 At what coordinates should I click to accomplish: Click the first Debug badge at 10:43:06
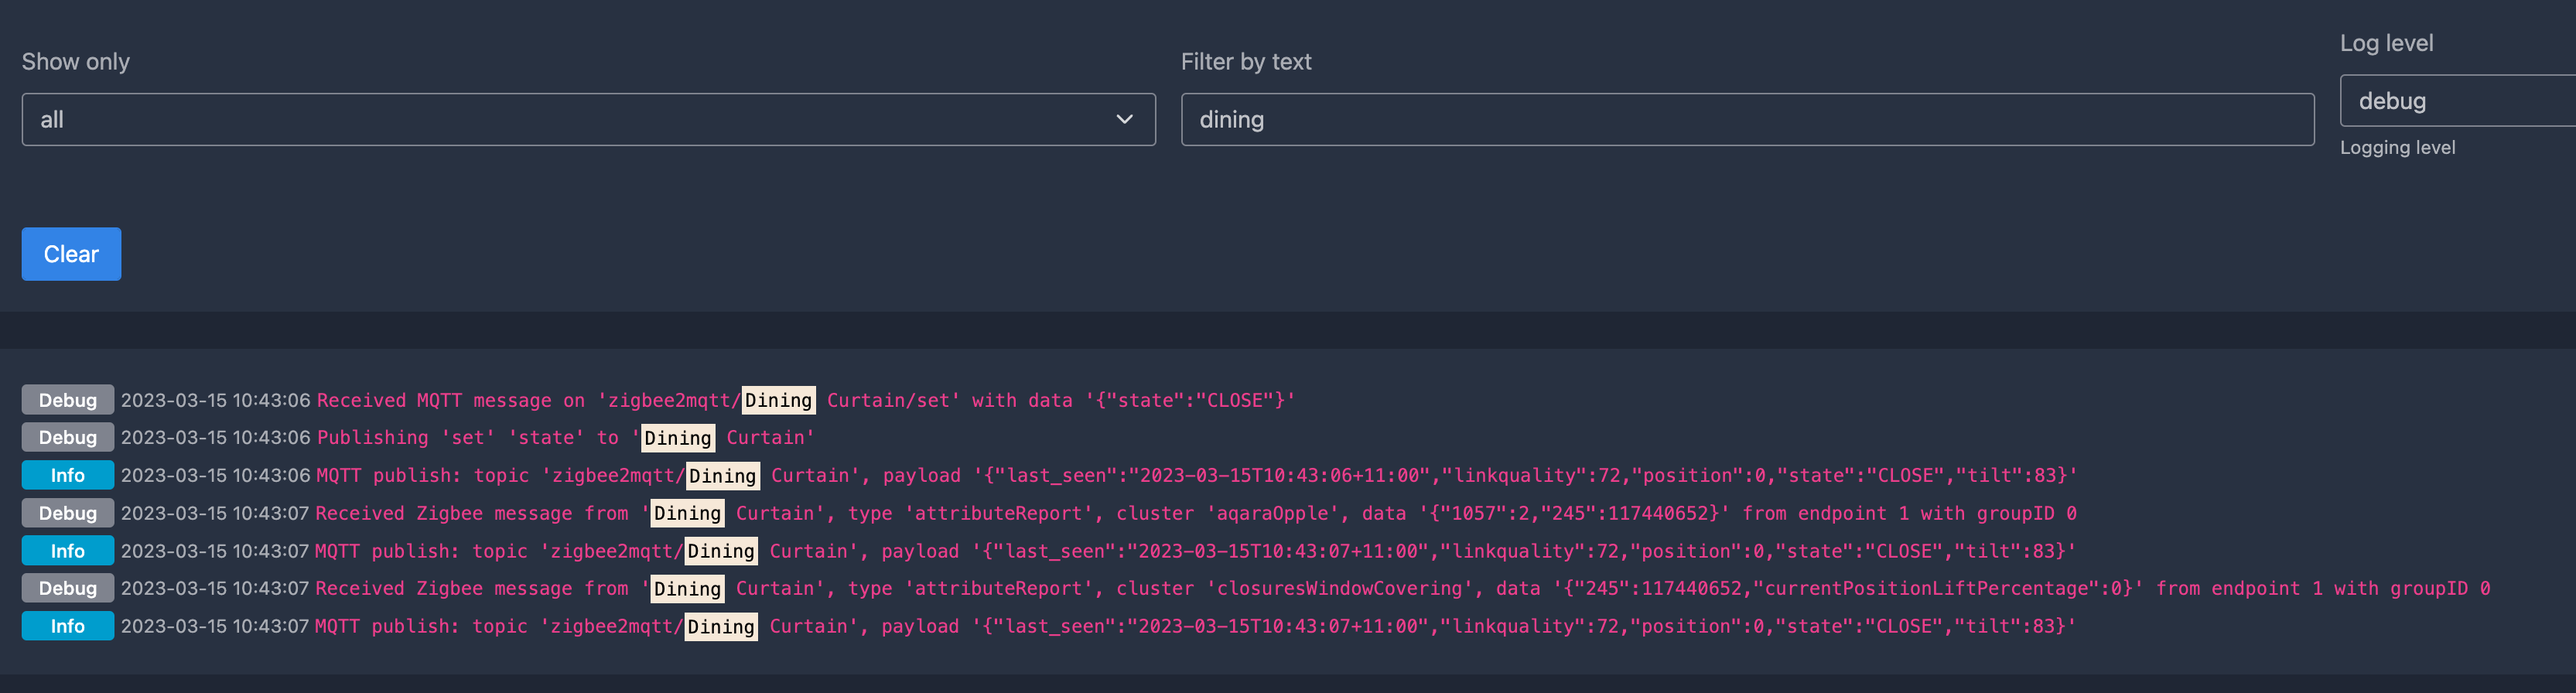(68, 400)
